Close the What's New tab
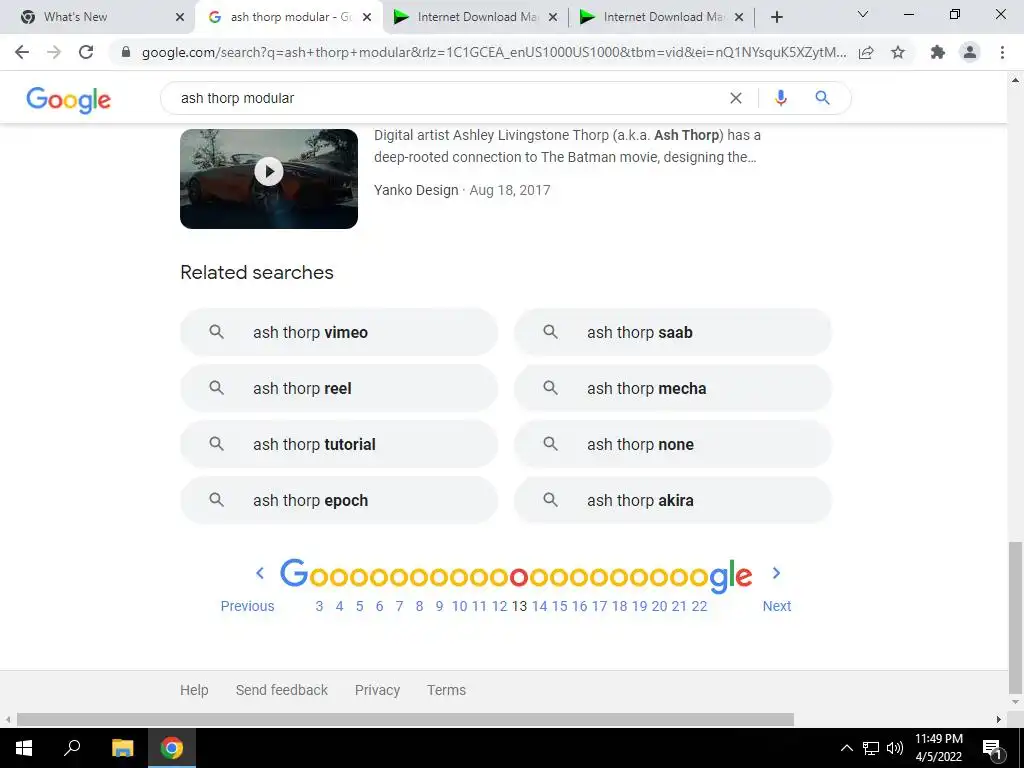The image size is (1024, 768). pyautogui.click(x=180, y=17)
